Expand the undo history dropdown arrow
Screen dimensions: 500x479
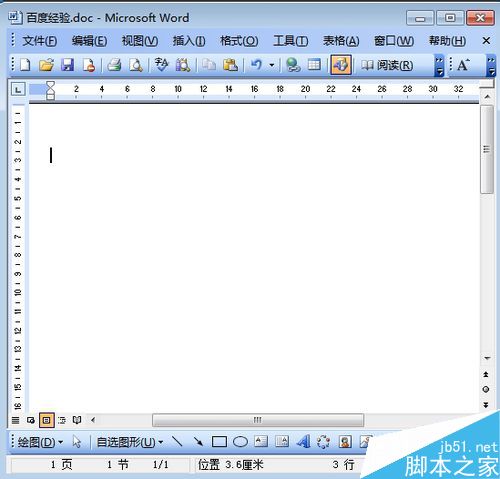pyautogui.click(x=272, y=65)
